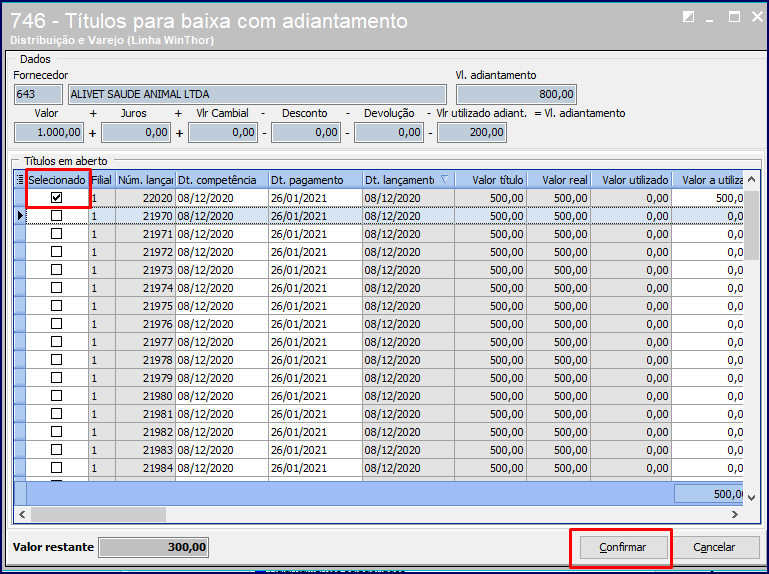
Task: Click the vertical scrollbar down arrow
Action: point(752,497)
